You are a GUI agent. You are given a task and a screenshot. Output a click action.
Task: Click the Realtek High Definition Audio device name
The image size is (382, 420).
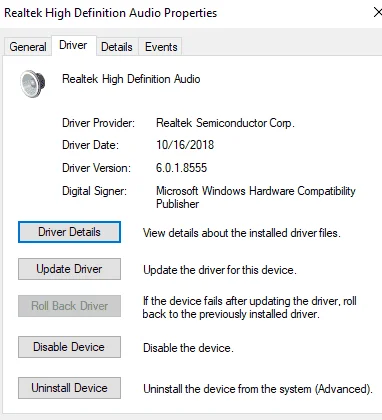(131, 79)
